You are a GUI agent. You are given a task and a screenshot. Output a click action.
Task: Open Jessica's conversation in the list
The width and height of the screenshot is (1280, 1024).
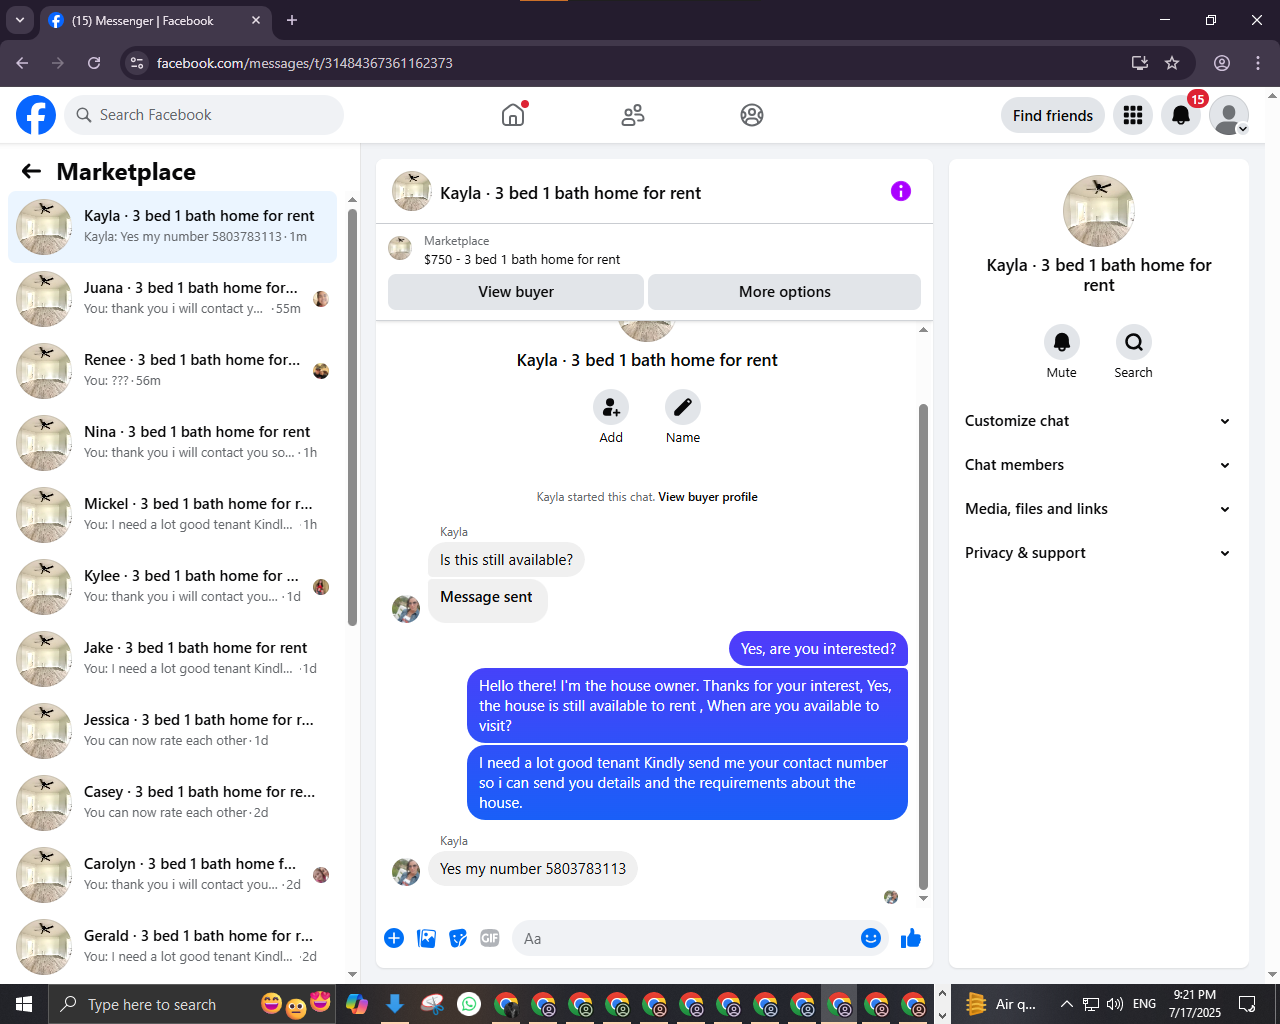click(172, 731)
